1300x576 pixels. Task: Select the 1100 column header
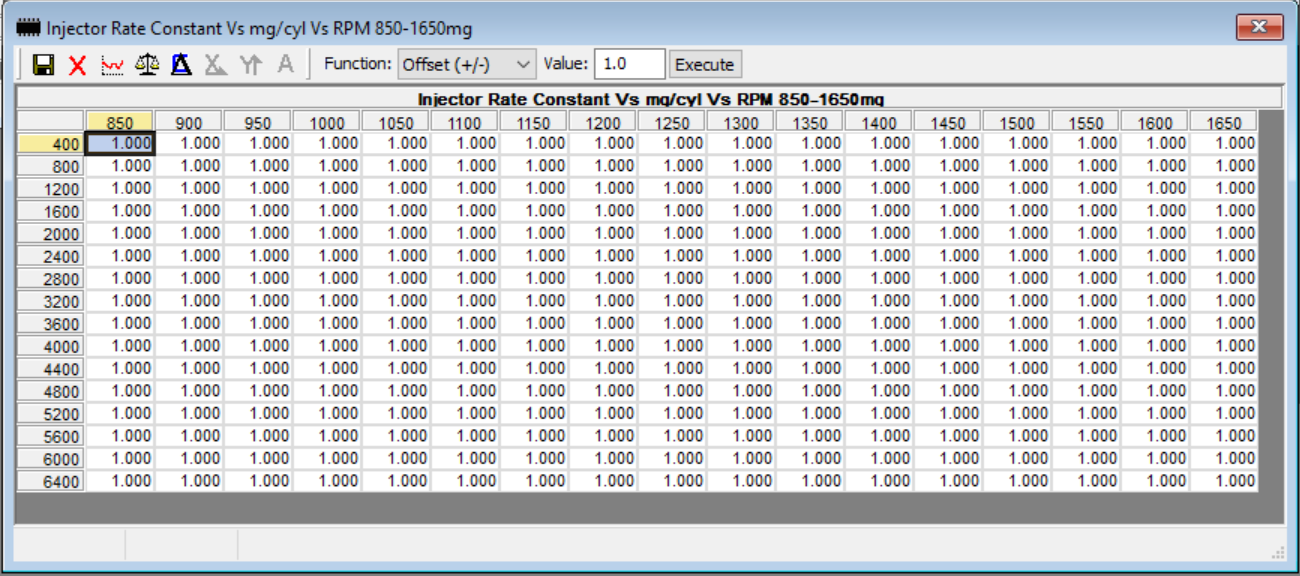click(464, 122)
